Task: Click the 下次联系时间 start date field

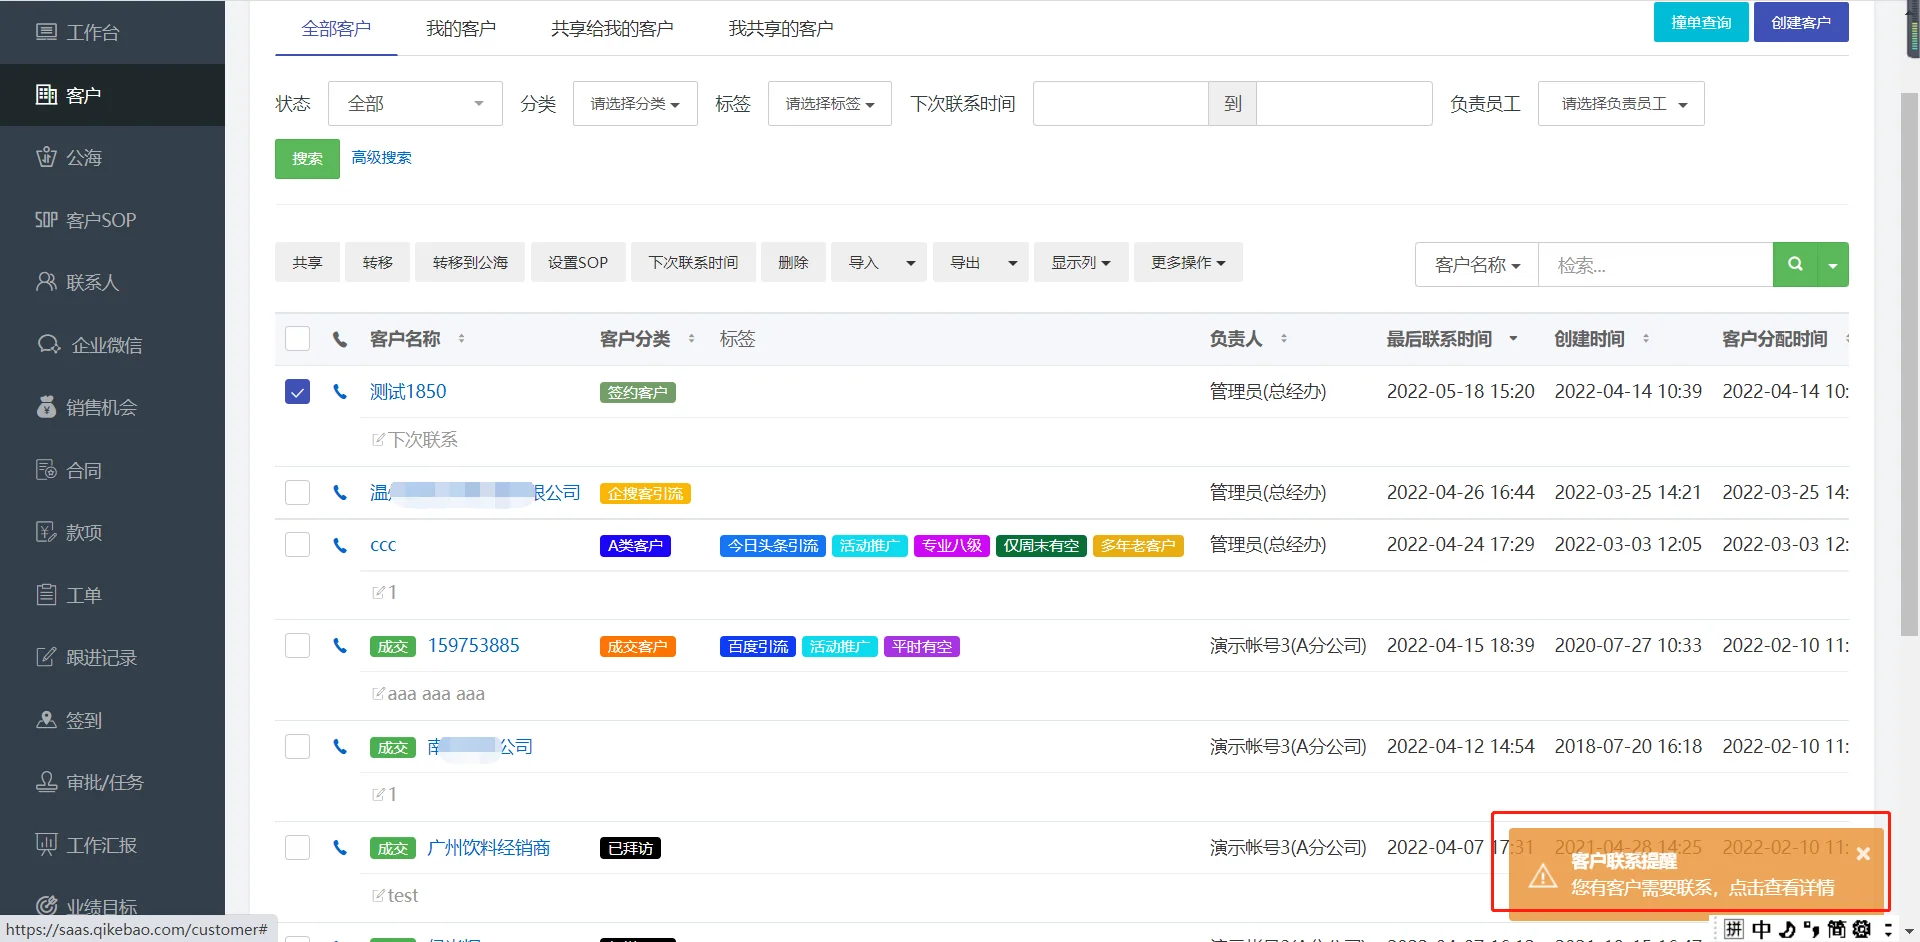Action: (x=1120, y=103)
